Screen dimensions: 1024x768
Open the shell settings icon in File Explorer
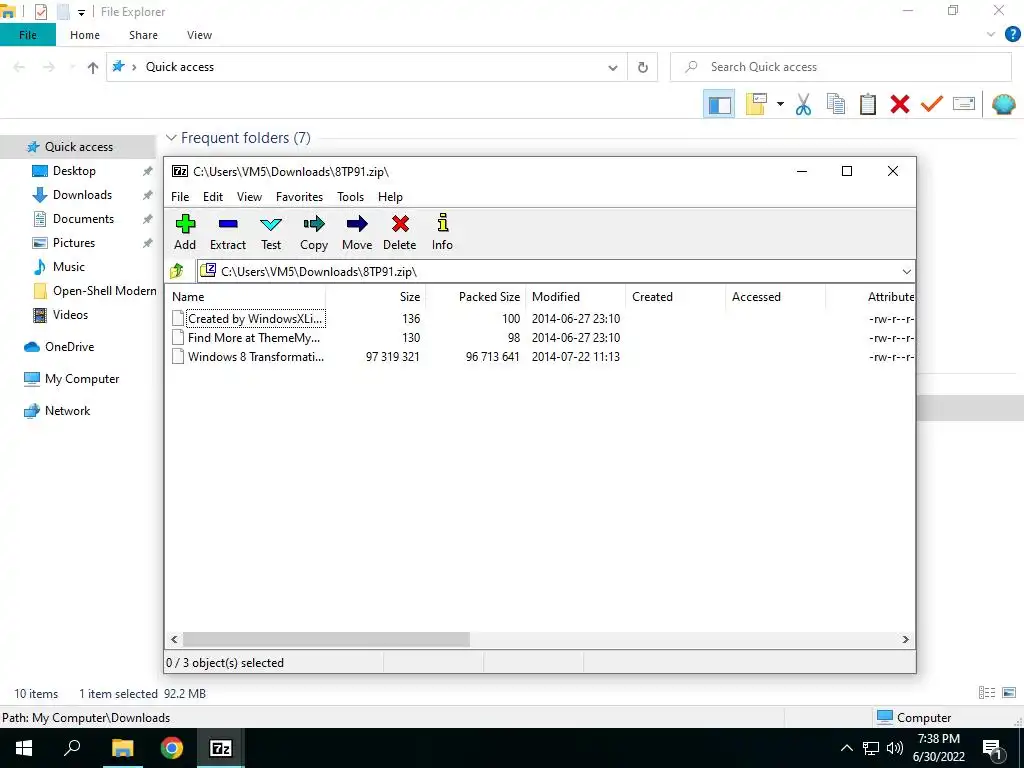(1003, 104)
